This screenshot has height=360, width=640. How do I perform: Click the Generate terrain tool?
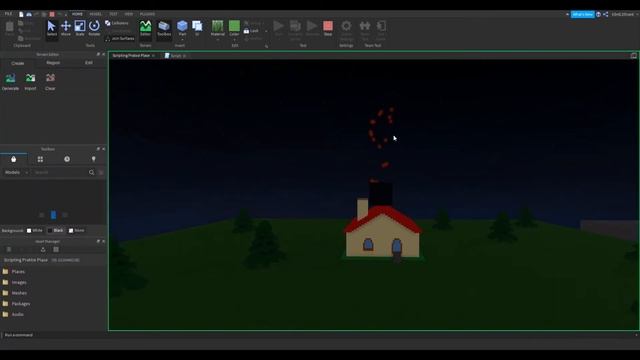(x=10, y=81)
